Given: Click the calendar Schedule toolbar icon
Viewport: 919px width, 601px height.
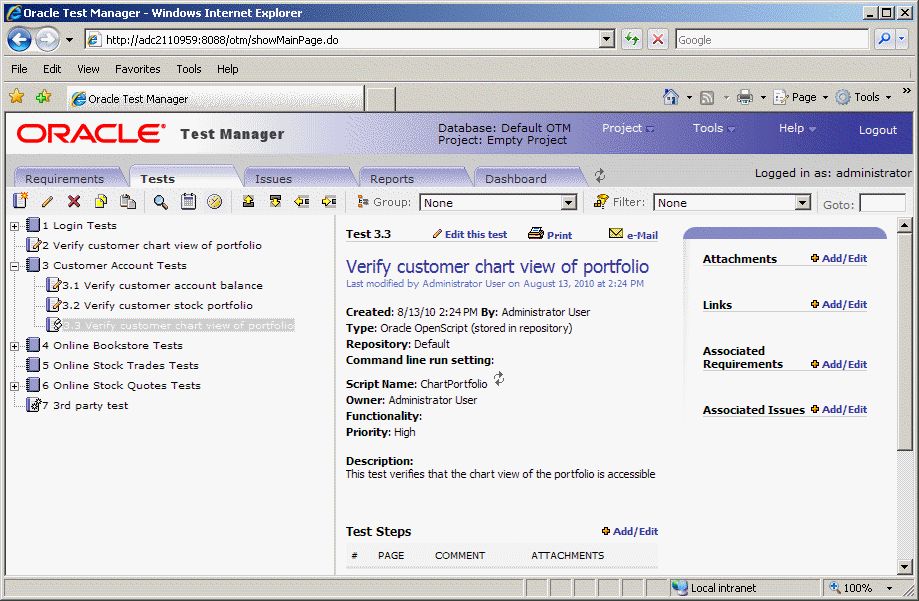Looking at the screenshot, I should (188, 201).
